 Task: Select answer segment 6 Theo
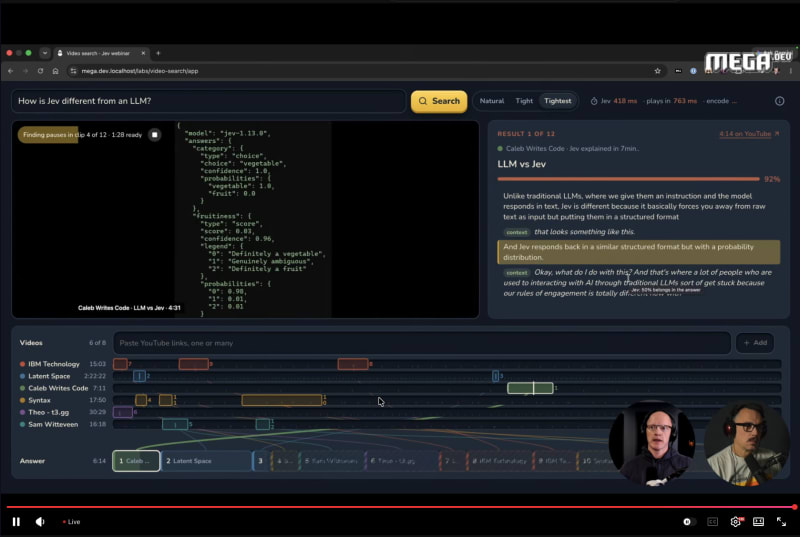[403, 461]
